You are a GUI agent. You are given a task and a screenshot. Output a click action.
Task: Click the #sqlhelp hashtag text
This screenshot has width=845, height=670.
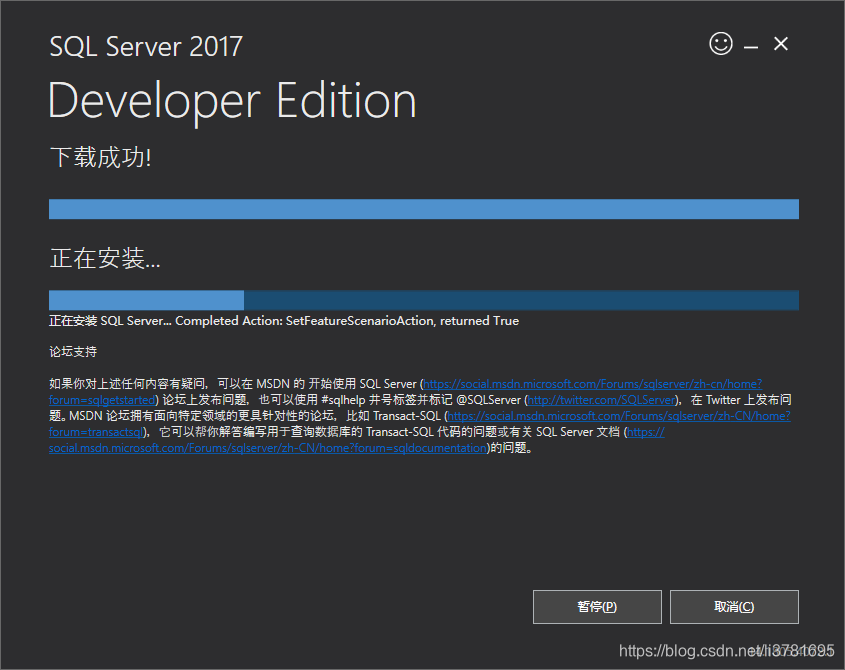pyautogui.click(x=343, y=400)
